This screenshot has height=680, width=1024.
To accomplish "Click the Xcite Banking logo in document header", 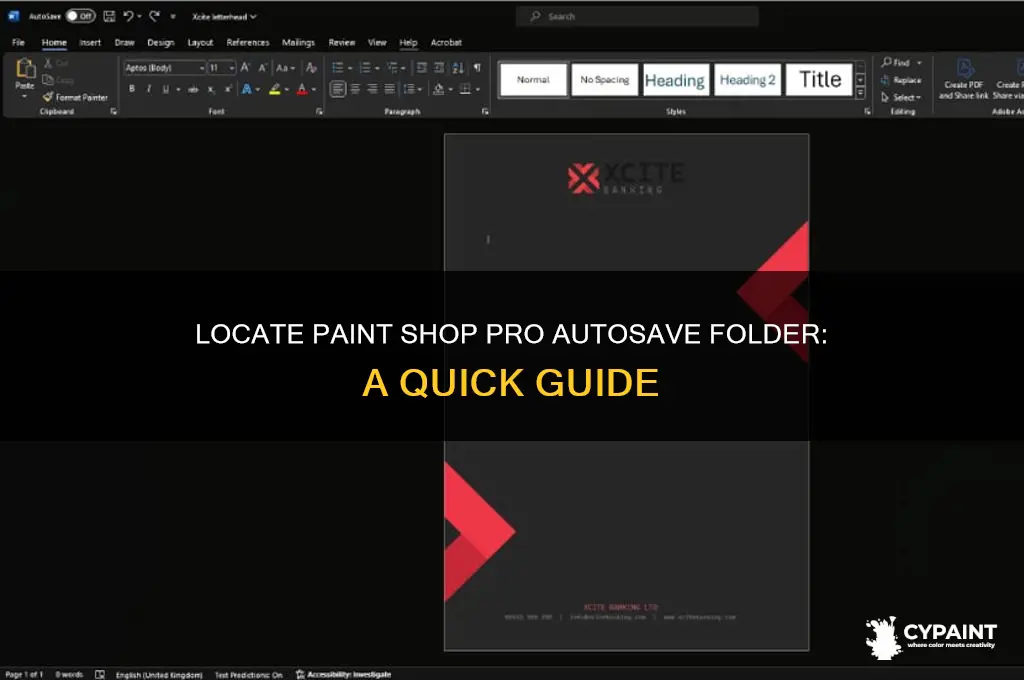I will point(625,178).
